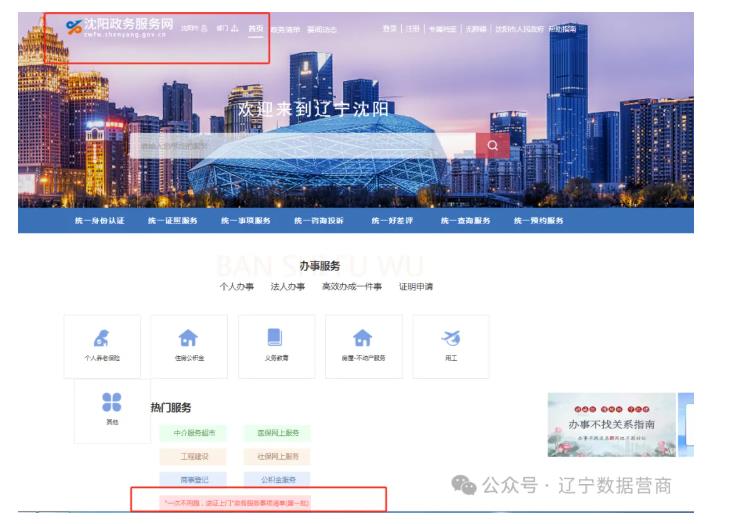Open the 办事不找关系指南 banner image
This screenshot has width=746, height=524.
[x=611, y=425]
